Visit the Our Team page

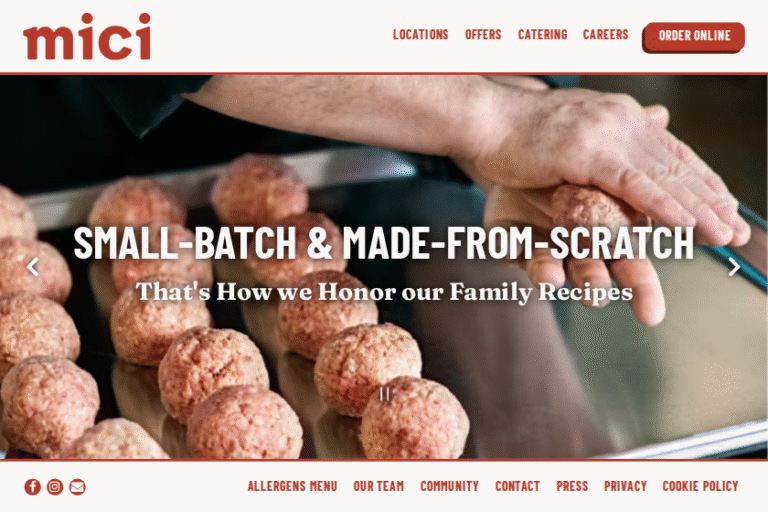(x=379, y=486)
